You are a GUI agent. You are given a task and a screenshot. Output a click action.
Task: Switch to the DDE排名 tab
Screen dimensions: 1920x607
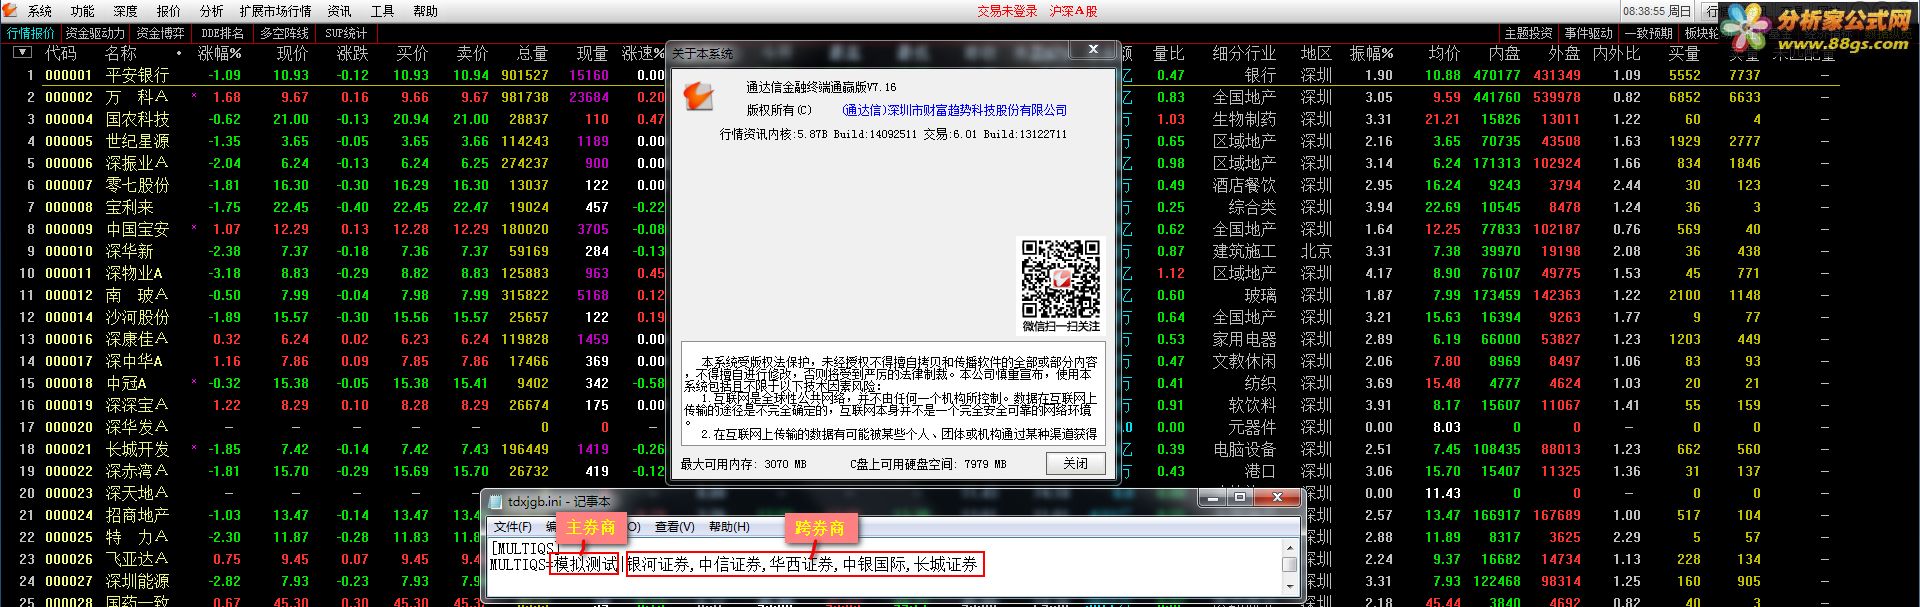[222, 33]
